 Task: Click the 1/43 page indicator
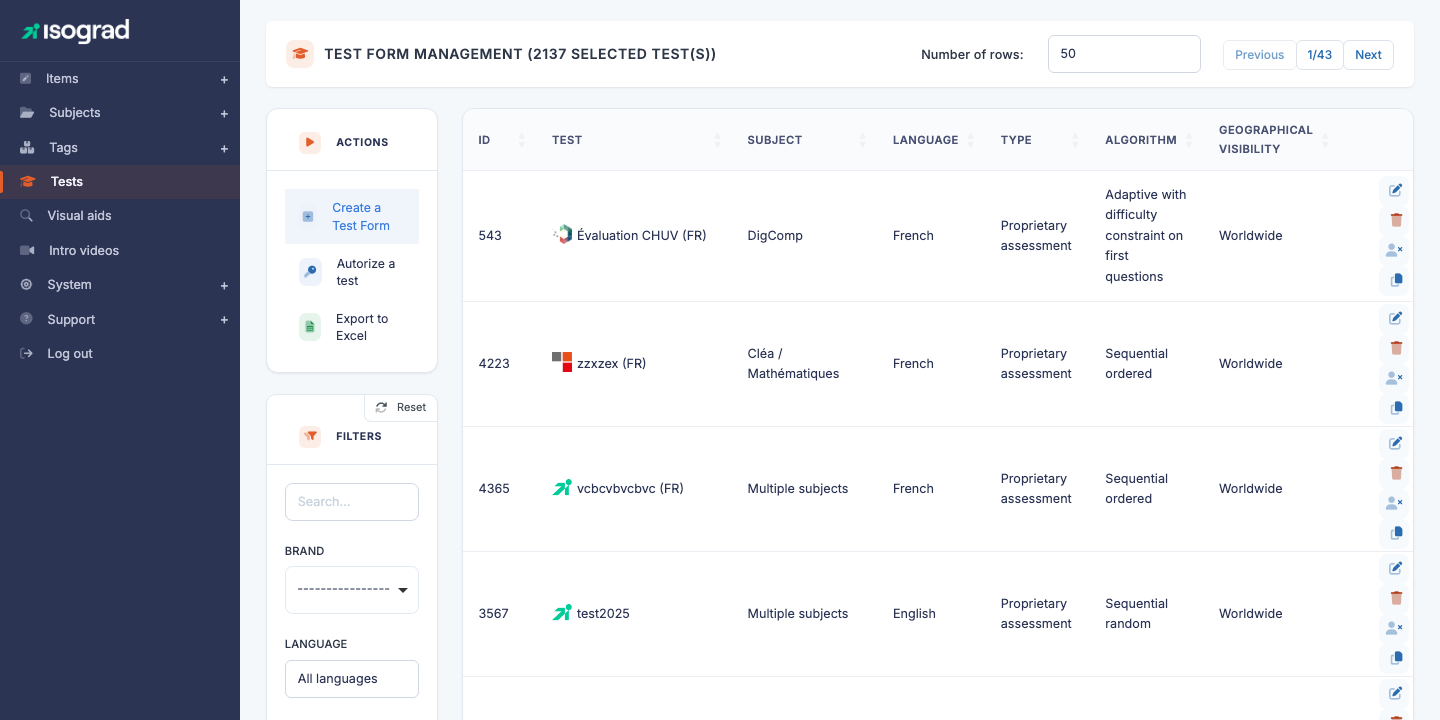(1319, 55)
